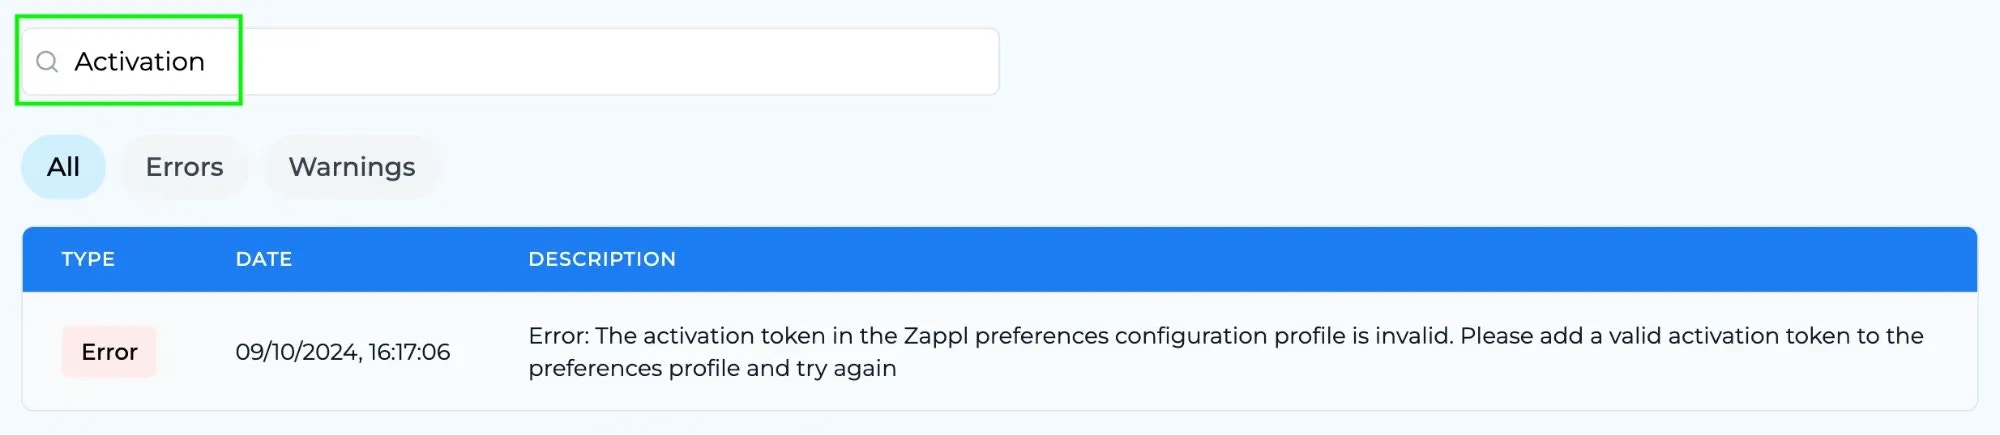Sort by the TYPE column header
Image resolution: width=2000 pixels, height=435 pixels.
(x=88, y=259)
